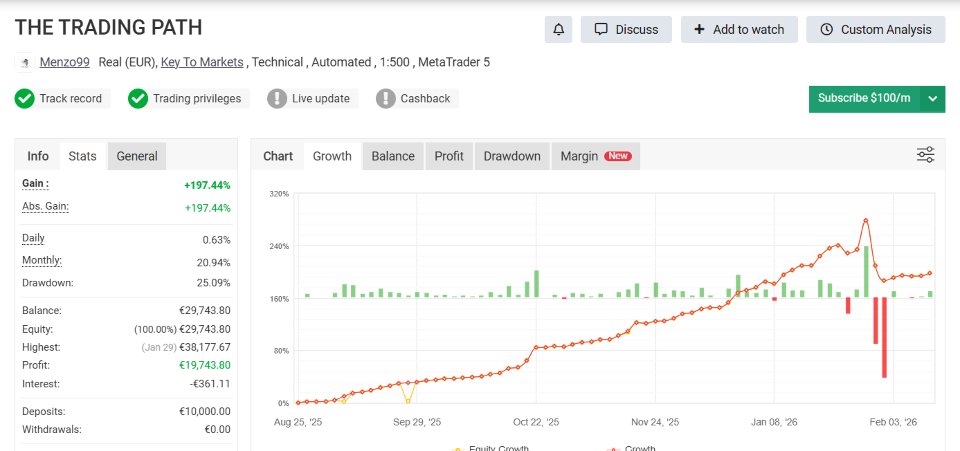Screen dimensions: 960x451
Task: Click Cashback exclamation status icon
Action: pos(386,99)
